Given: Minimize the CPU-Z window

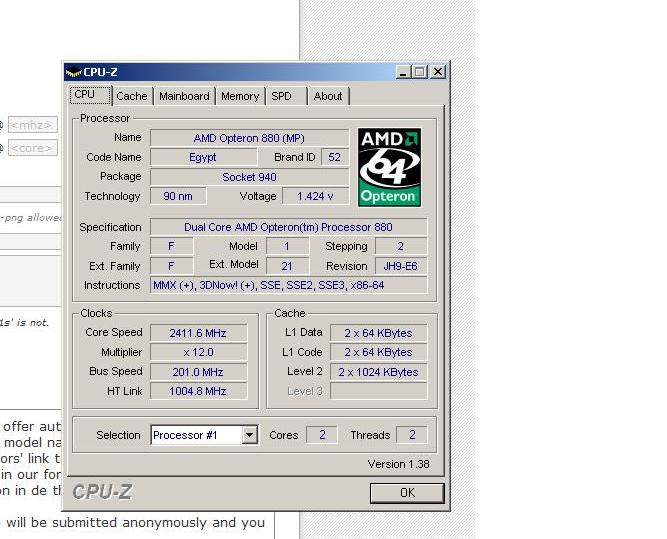Looking at the screenshot, I should [x=403, y=72].
